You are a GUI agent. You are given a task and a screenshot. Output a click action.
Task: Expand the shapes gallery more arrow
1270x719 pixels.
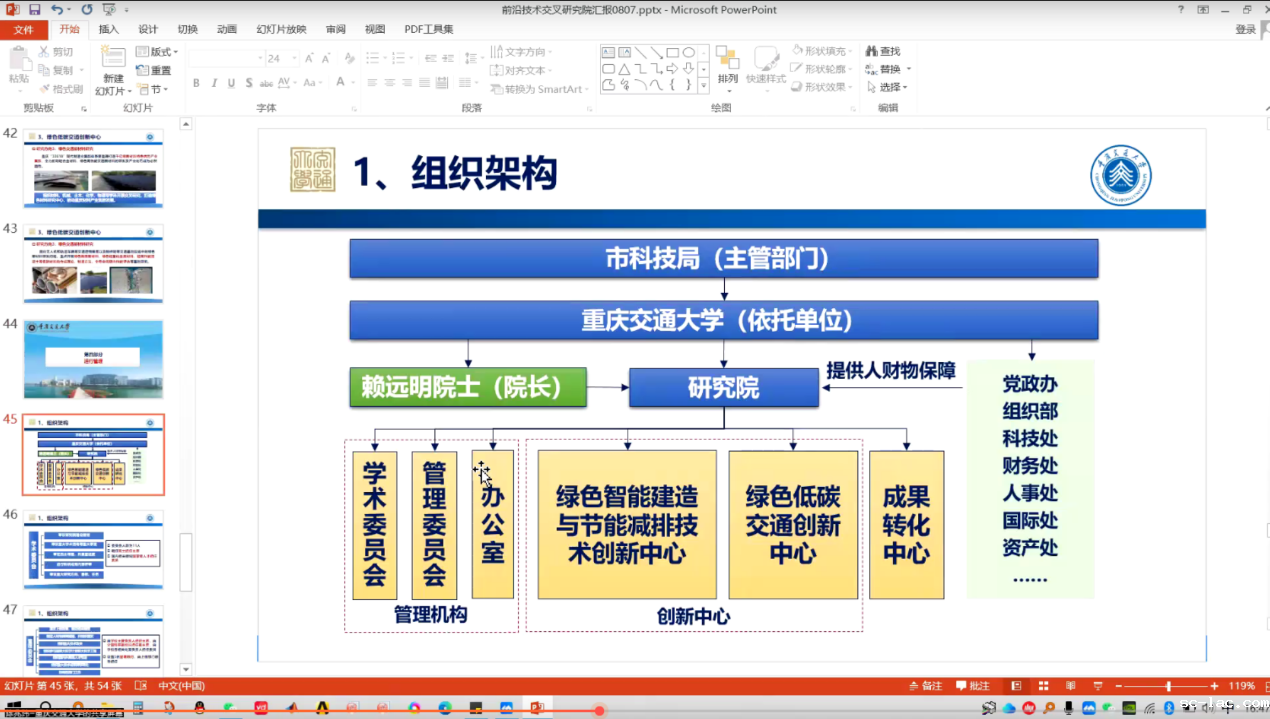(704, 86)
